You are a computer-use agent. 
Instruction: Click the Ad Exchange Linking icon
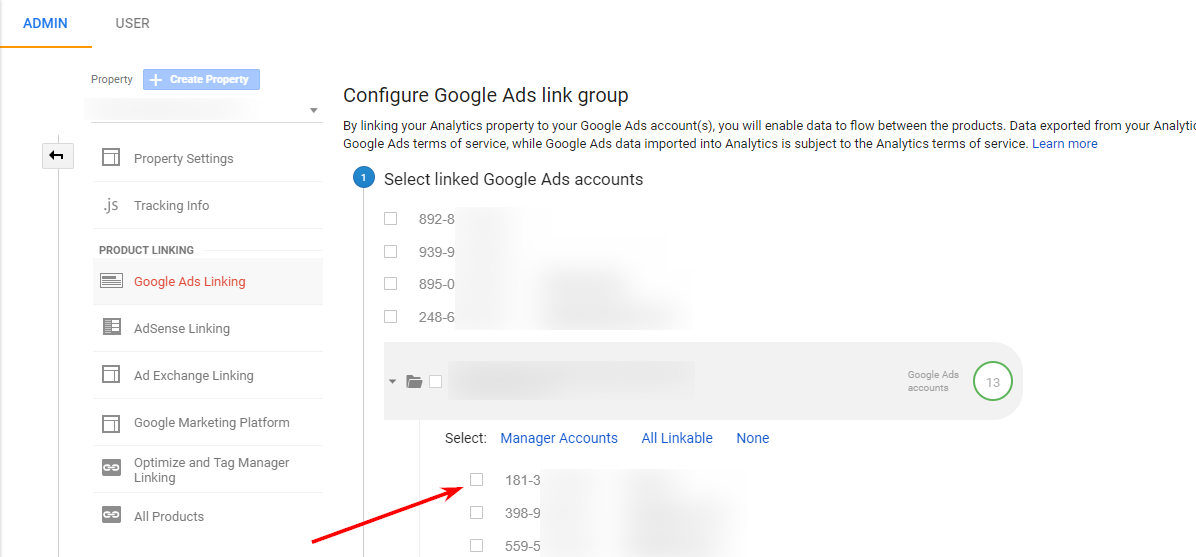click(x=111, y=375)
